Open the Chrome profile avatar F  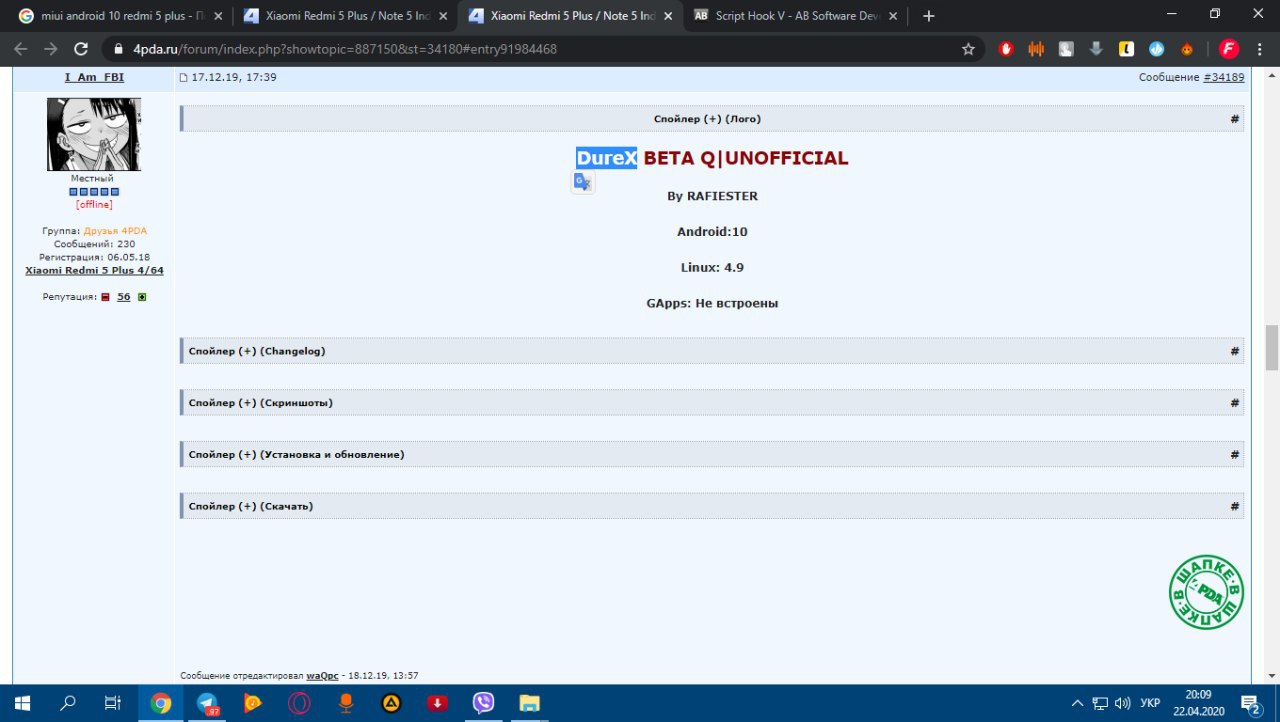click(x=1229, y=48)
